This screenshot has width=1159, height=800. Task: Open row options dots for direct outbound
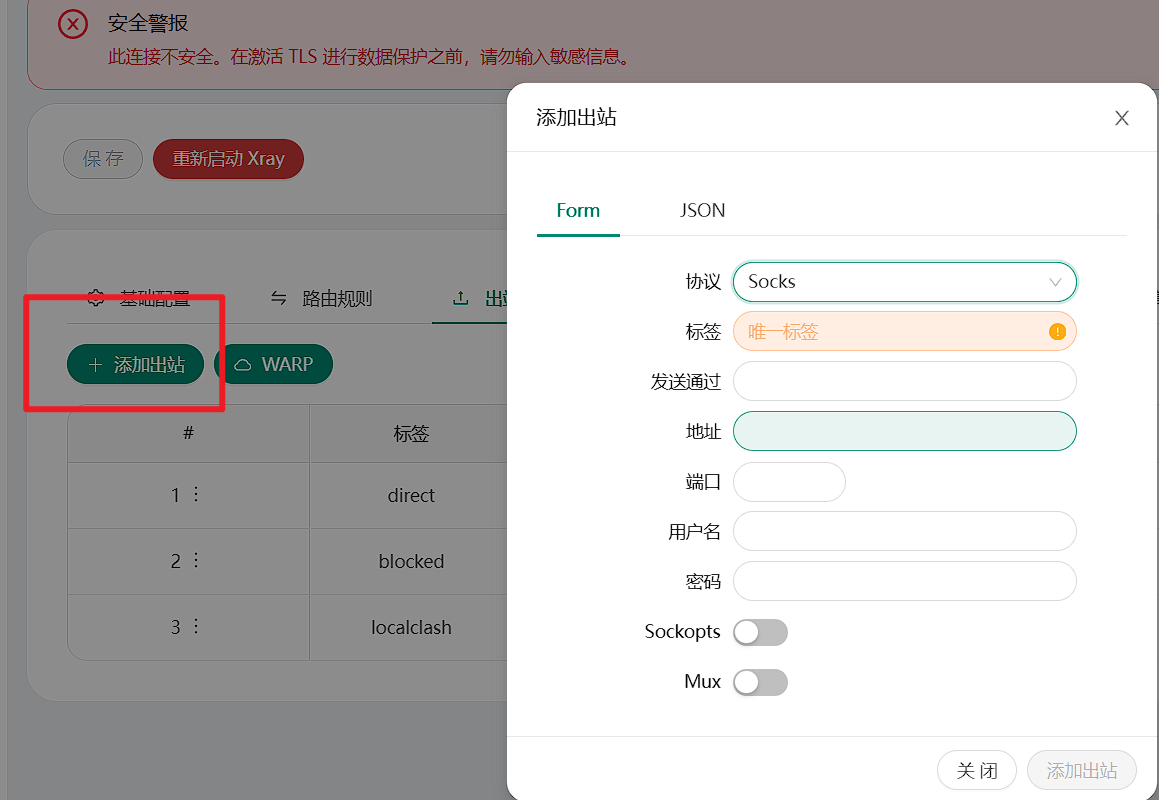(196, 494)
